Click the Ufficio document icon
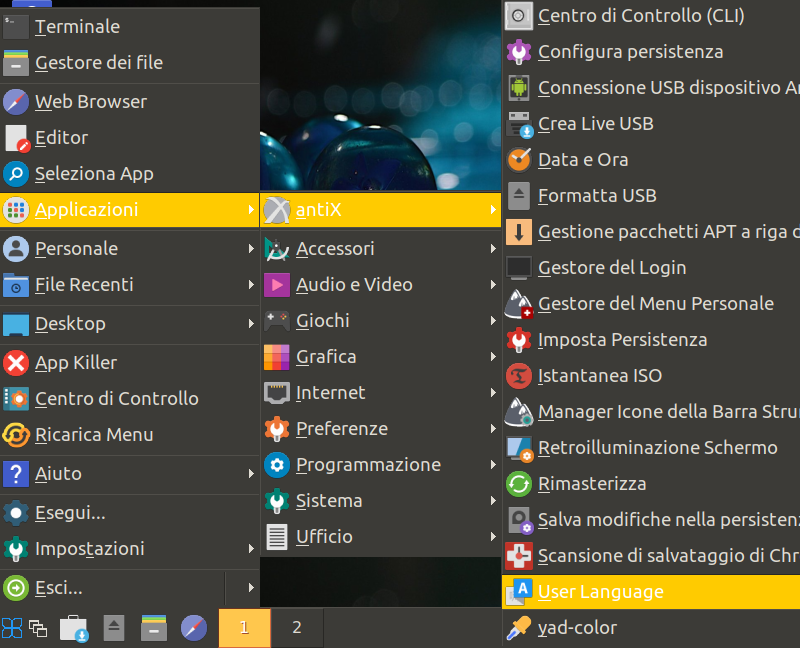800x648 pixels. pos(277,537)
